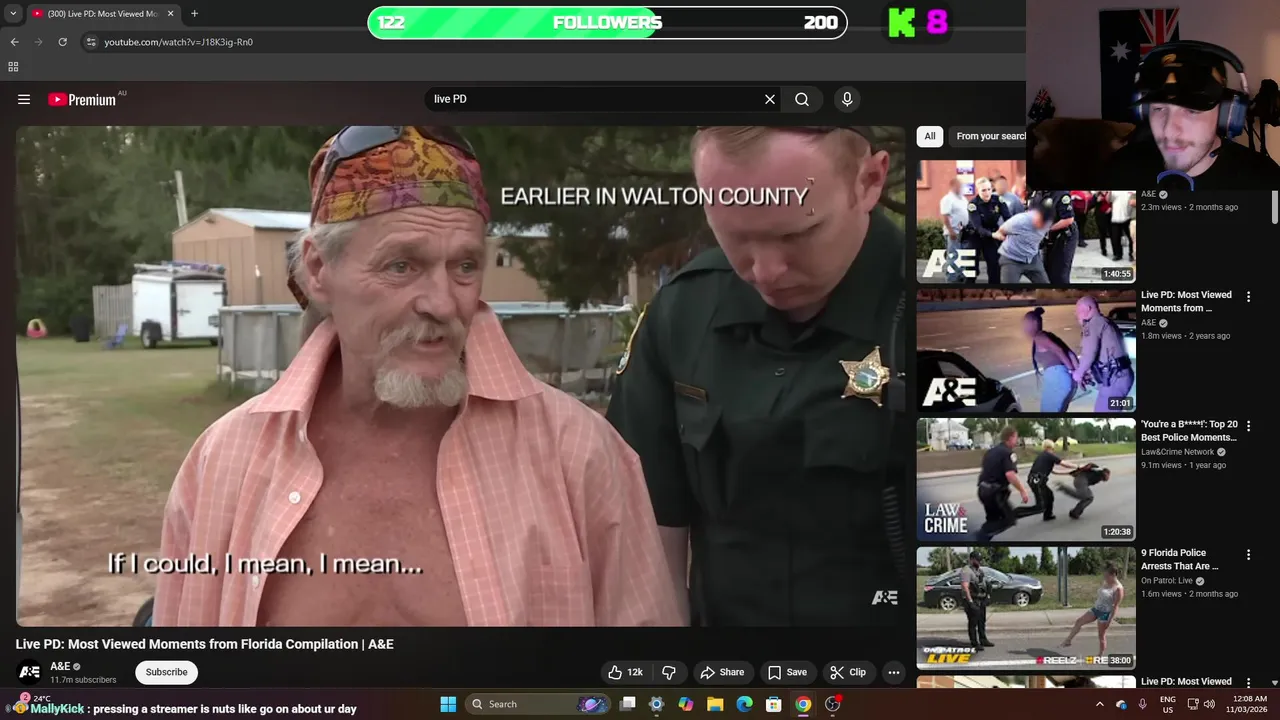
Task: Click the taskbar Search box
Action: (538, 704)
